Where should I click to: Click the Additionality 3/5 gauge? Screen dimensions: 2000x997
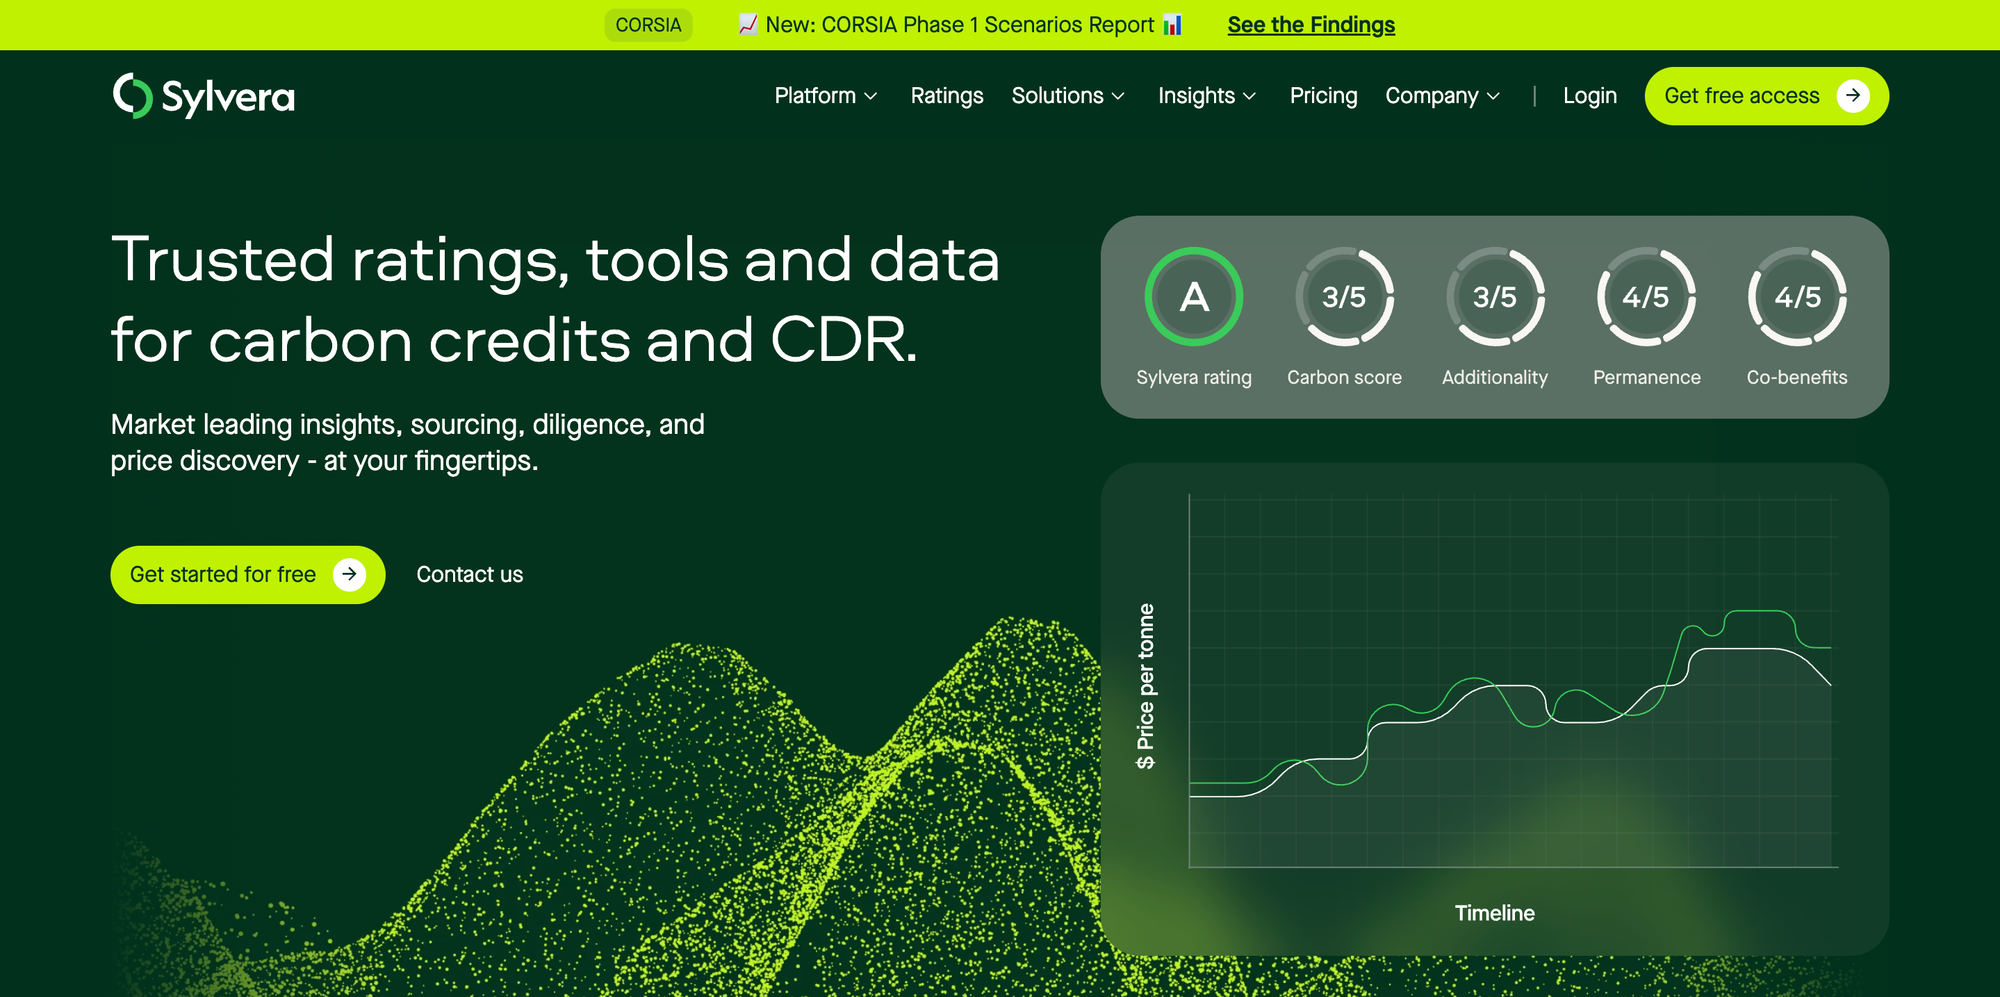point(1495,297)
